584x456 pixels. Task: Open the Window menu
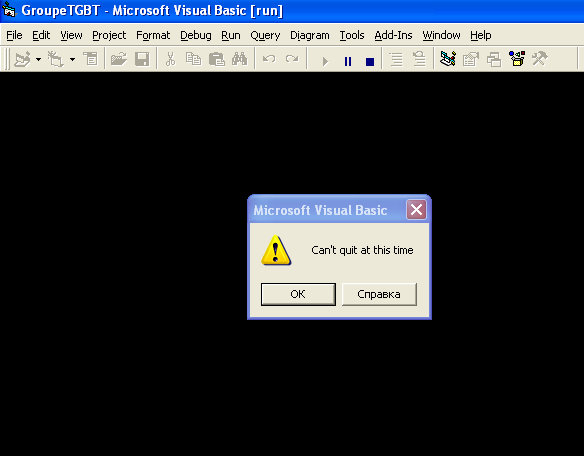pos(441,35)
